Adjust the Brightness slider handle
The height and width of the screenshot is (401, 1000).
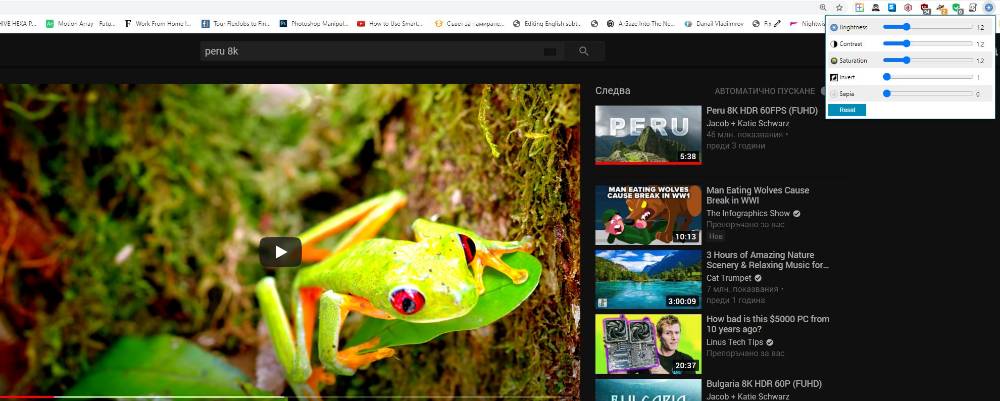pyautogui.click(x=906, y=27)
